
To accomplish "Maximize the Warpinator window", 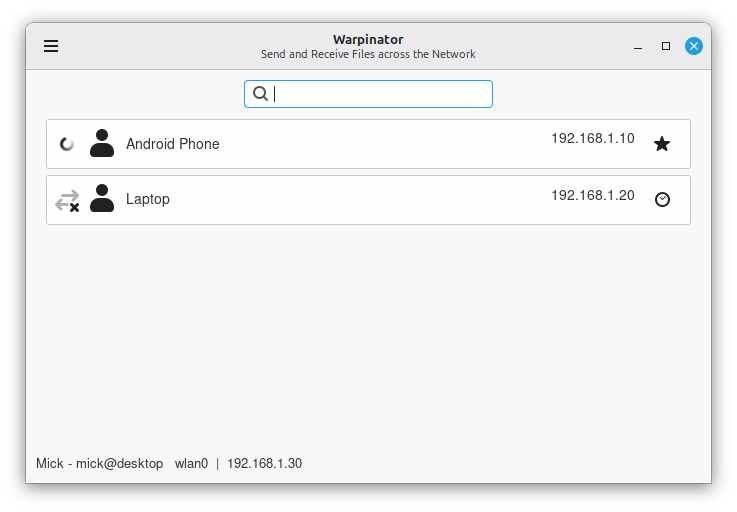I will pos(666,46).
